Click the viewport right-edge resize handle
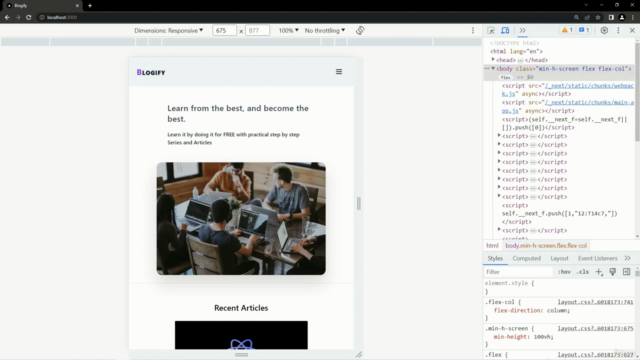640x360 pixels. tap(359, 203)
